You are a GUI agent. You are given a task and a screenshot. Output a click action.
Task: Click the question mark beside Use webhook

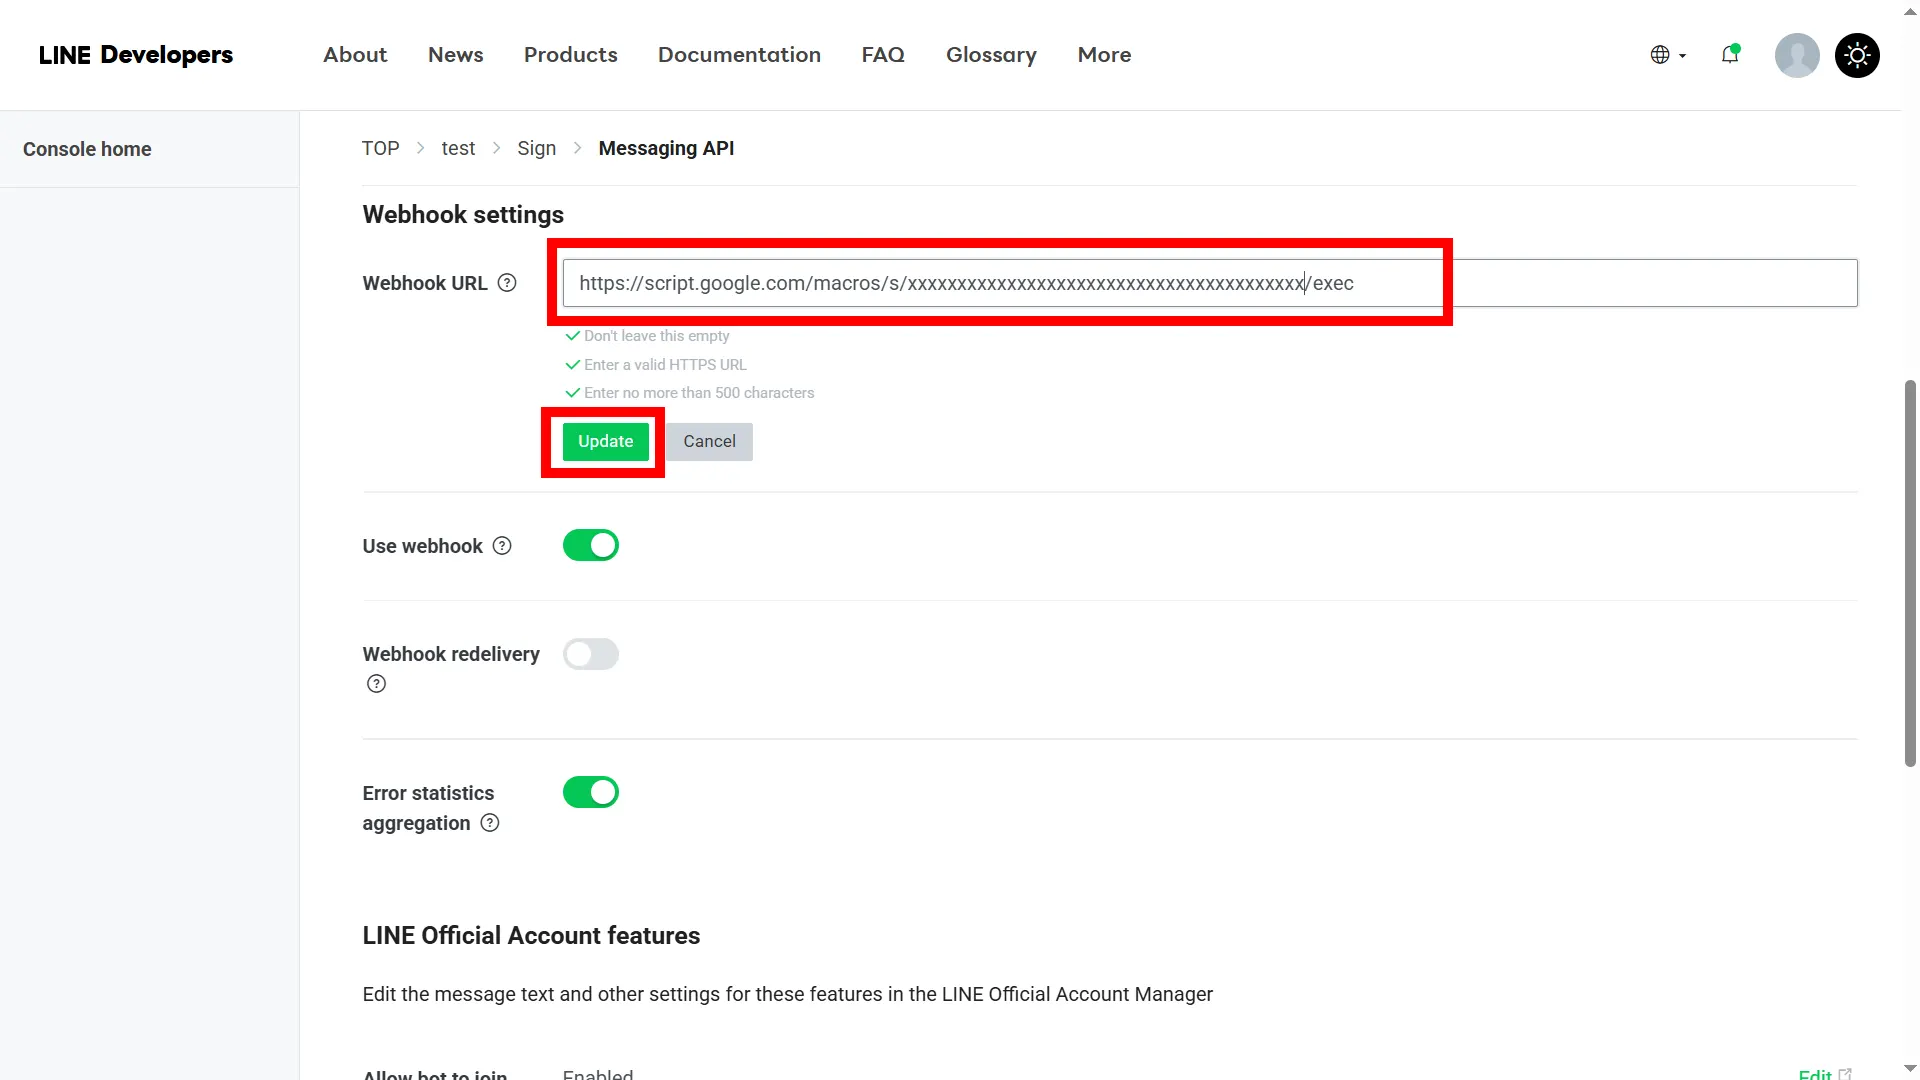(501, 545)
